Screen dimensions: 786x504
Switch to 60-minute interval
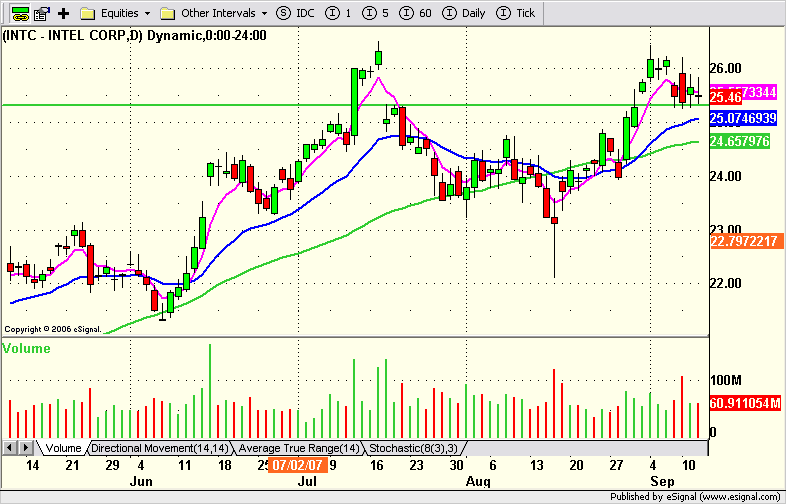416,13
